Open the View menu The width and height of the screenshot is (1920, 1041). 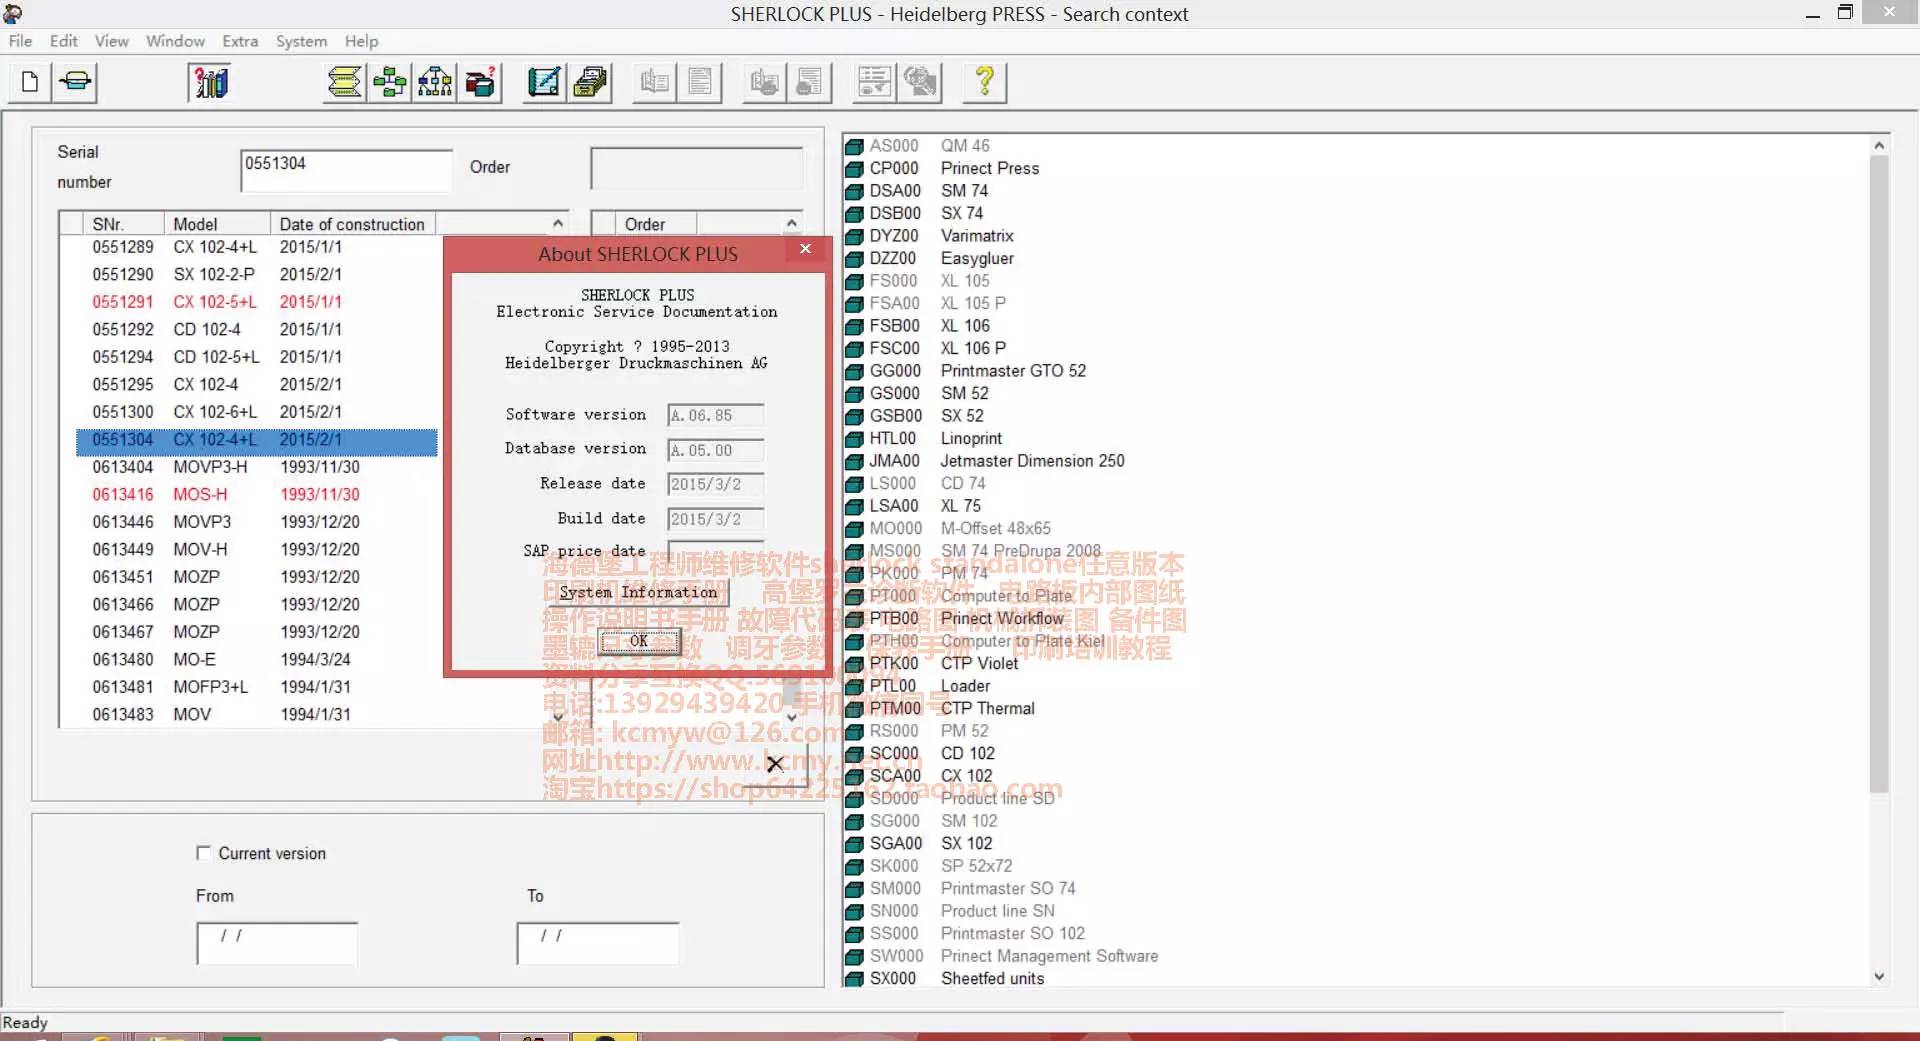pos(111,41)
